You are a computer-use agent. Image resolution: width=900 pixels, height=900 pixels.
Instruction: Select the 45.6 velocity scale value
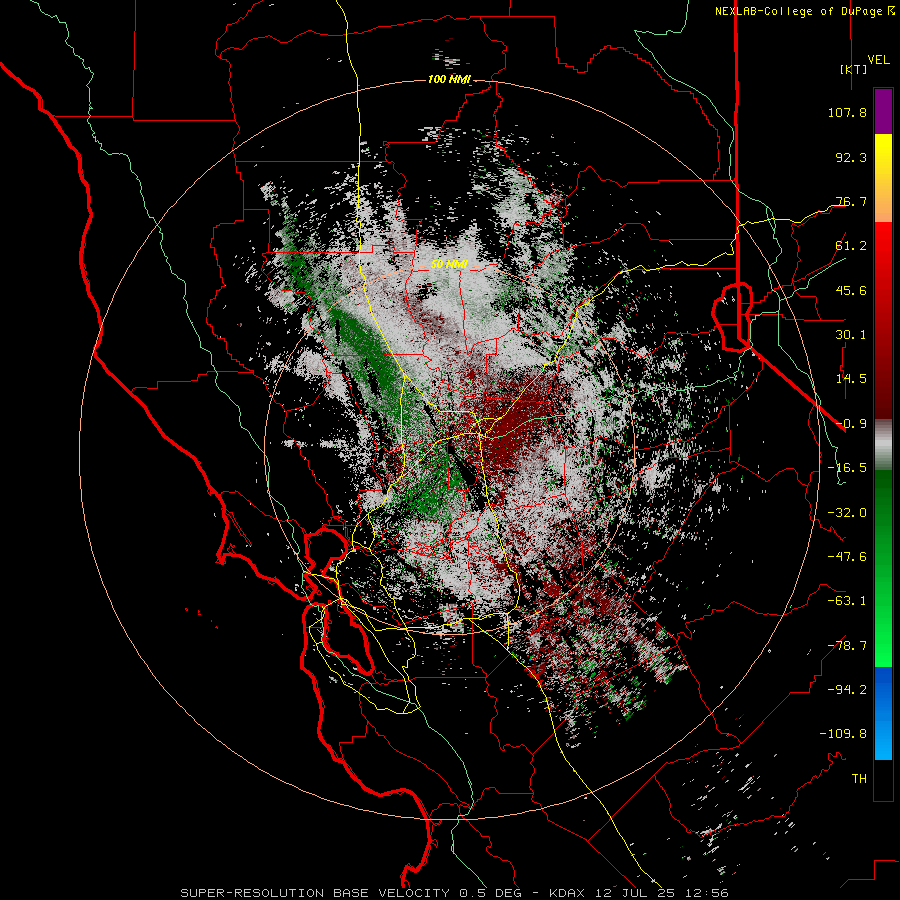851,290
